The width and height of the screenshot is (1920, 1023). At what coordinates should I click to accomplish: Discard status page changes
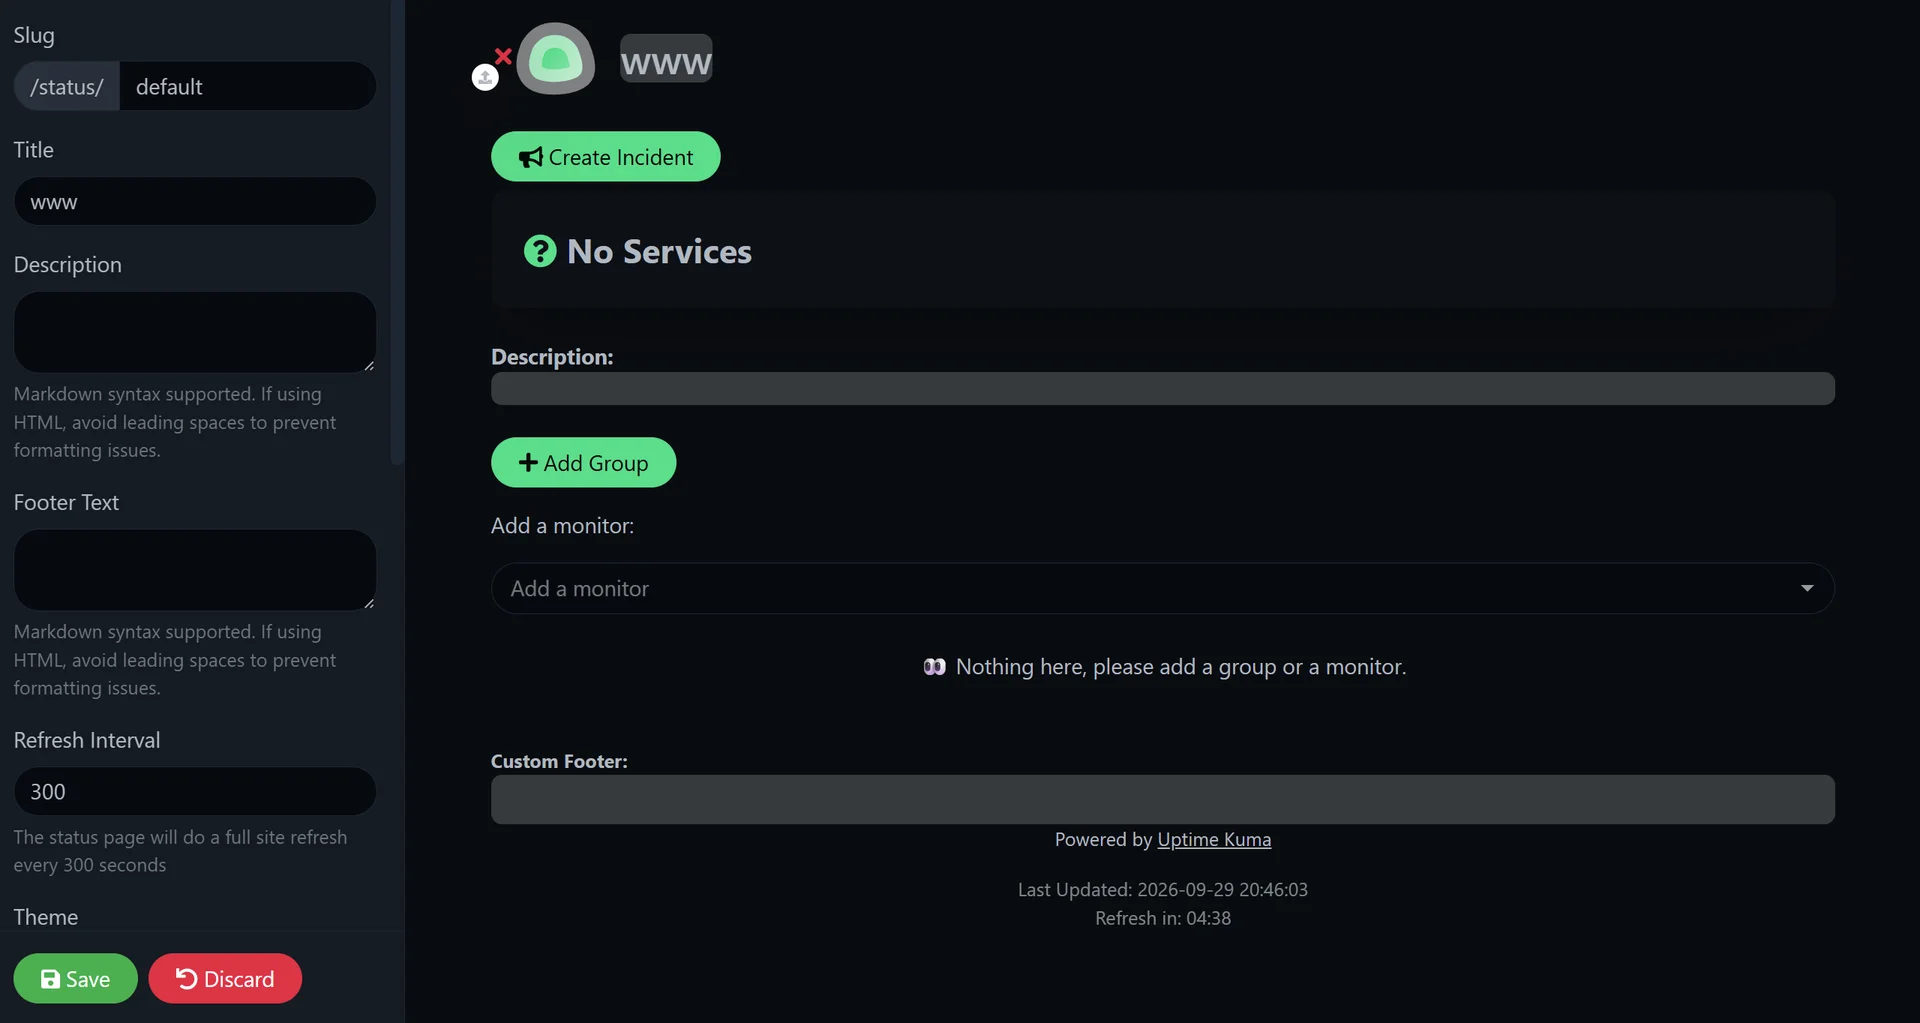225,979
